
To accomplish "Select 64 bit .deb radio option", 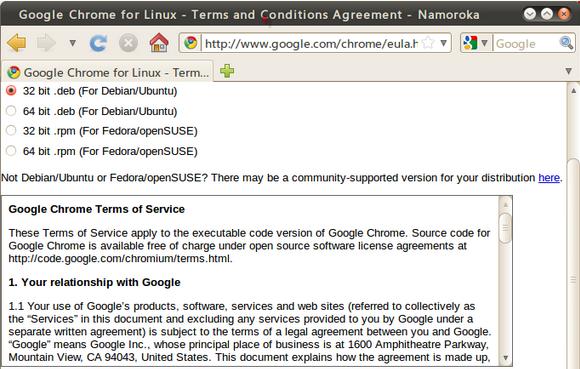I will (x=11, y=111).
